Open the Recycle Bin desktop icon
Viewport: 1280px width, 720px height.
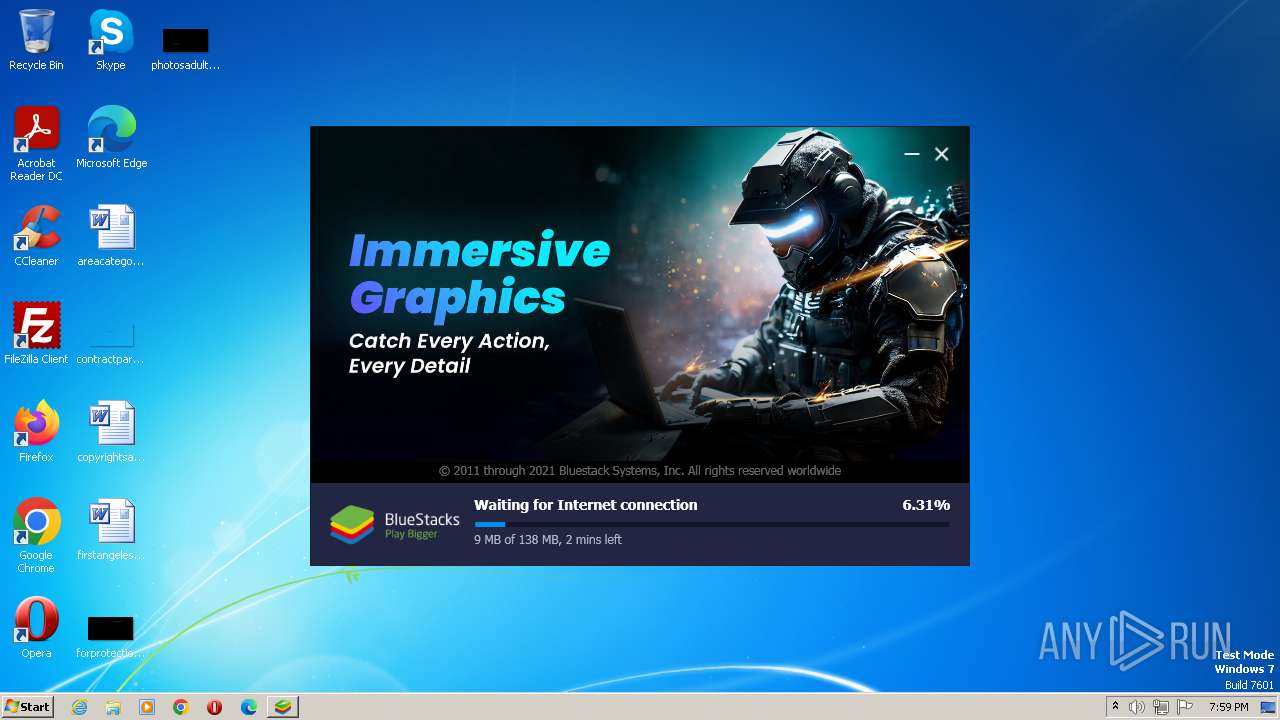point(36,40)
